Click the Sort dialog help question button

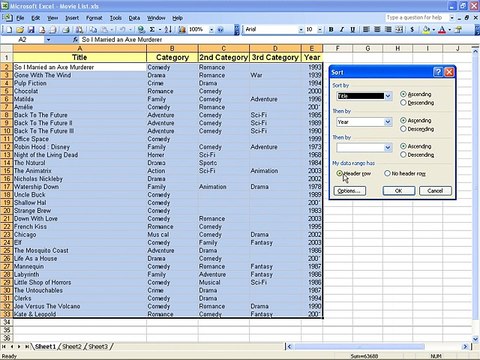(438, 72)
